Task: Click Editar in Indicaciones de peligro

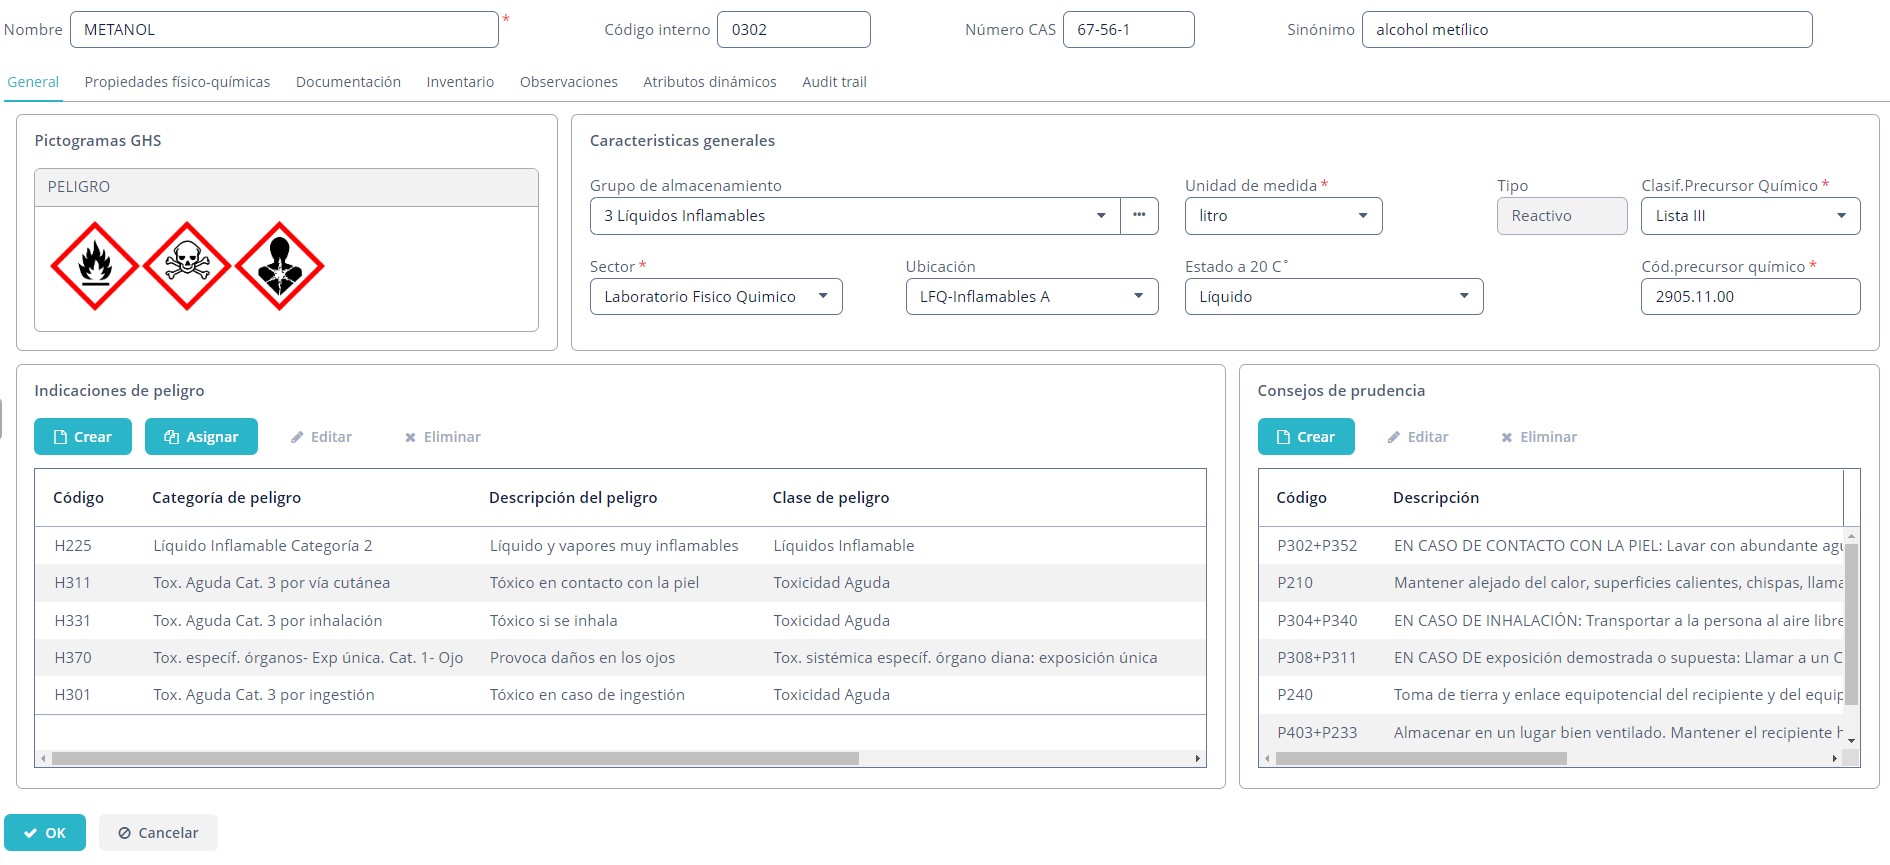Action: pyautogui.click(x=321, y=437)
